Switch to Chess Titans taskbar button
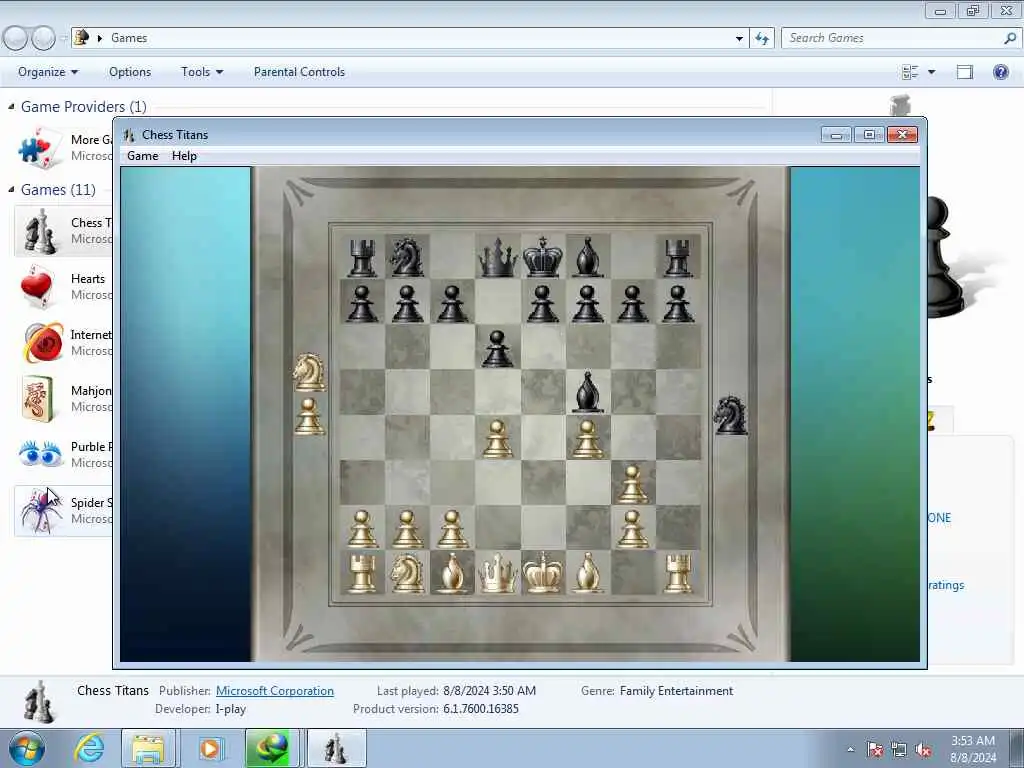Viewport: 1024px width, 768px height. [336, 748]
